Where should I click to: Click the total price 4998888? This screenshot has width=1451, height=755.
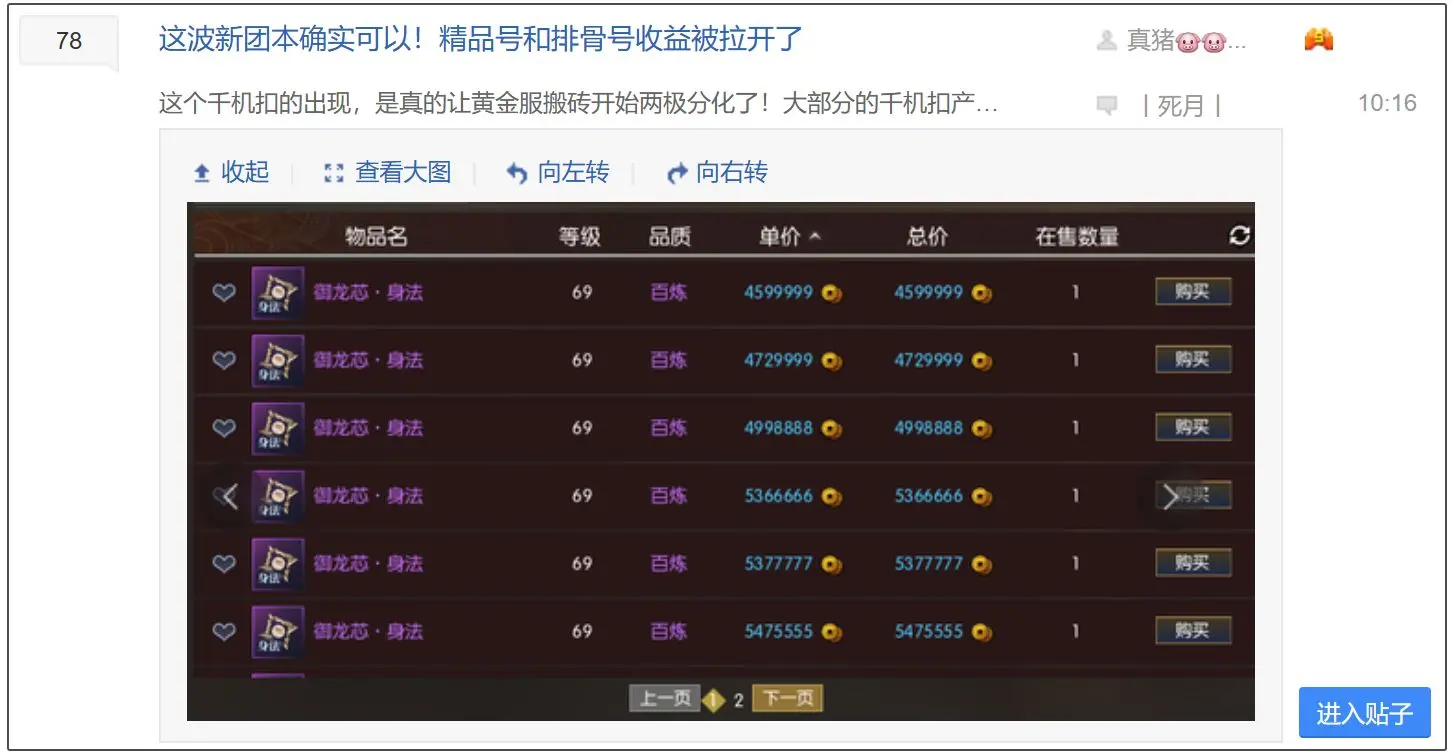[928, 428]
